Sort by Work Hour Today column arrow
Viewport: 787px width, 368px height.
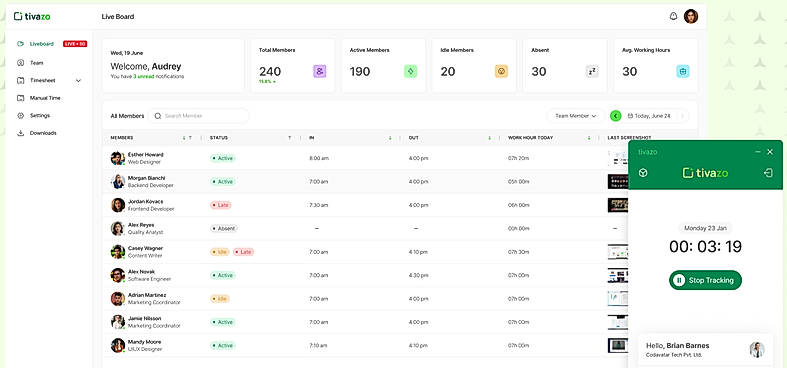tap(589, 138)
